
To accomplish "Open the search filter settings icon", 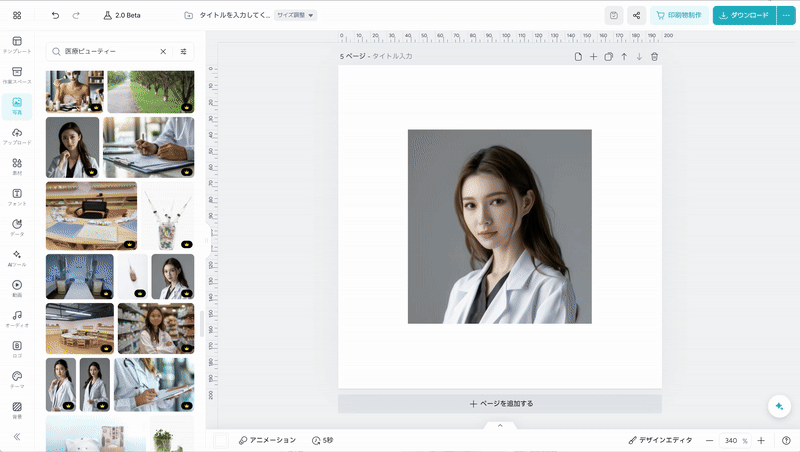I will (x=184, y=51).
